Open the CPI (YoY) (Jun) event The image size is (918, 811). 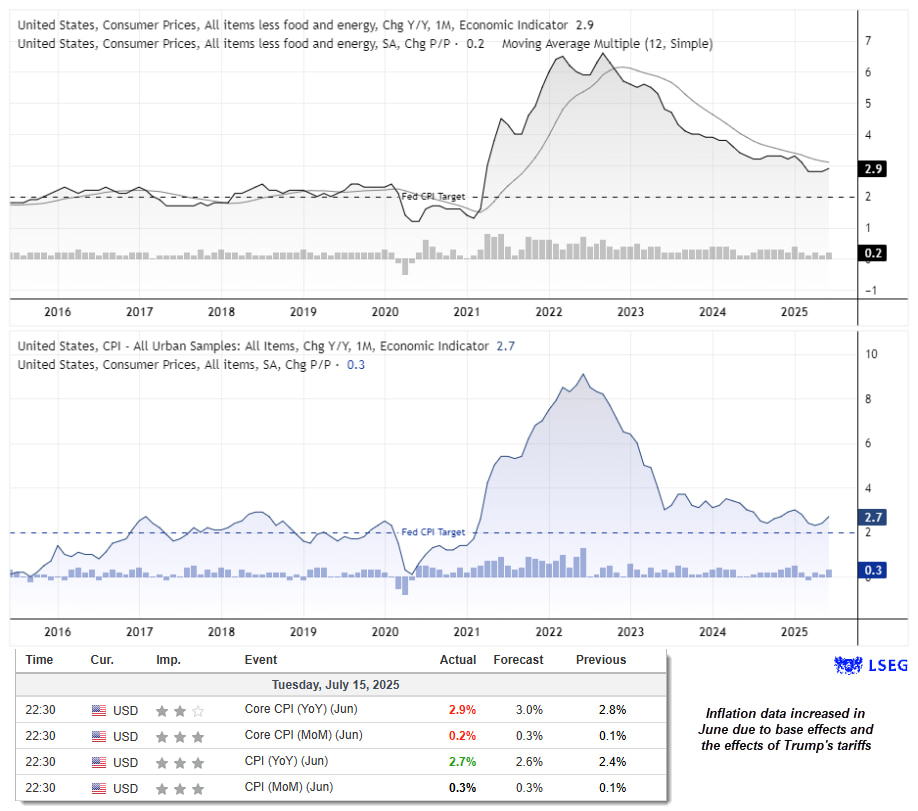pyautogui.click(x=290, y=762)
